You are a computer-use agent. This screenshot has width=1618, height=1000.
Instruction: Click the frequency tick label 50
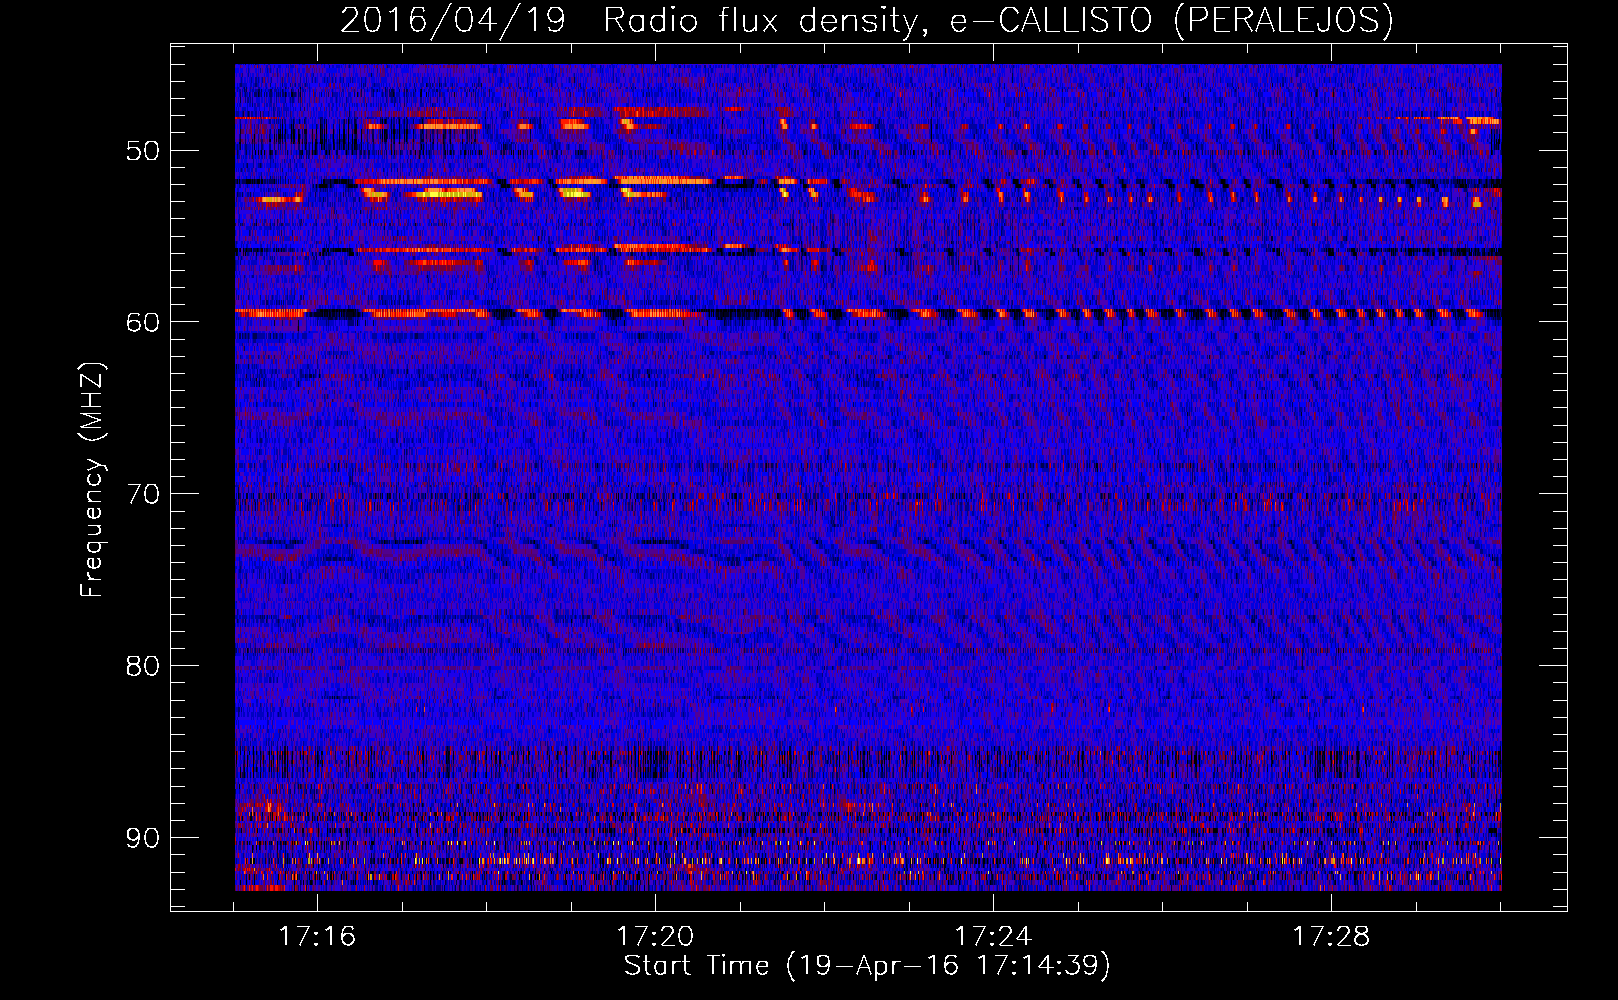coord(143,151)
